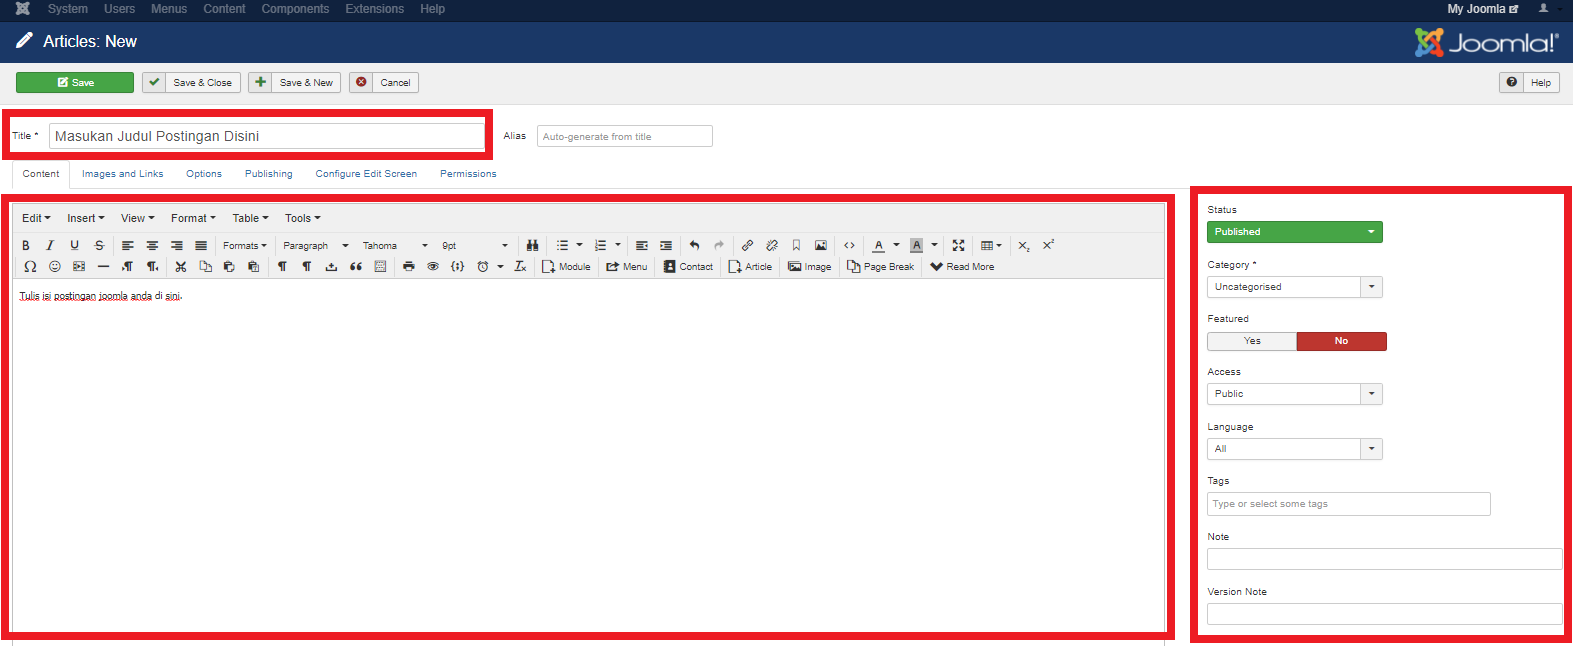Click the Alias input field
The image size is (1573, 646).
point(625,136)
